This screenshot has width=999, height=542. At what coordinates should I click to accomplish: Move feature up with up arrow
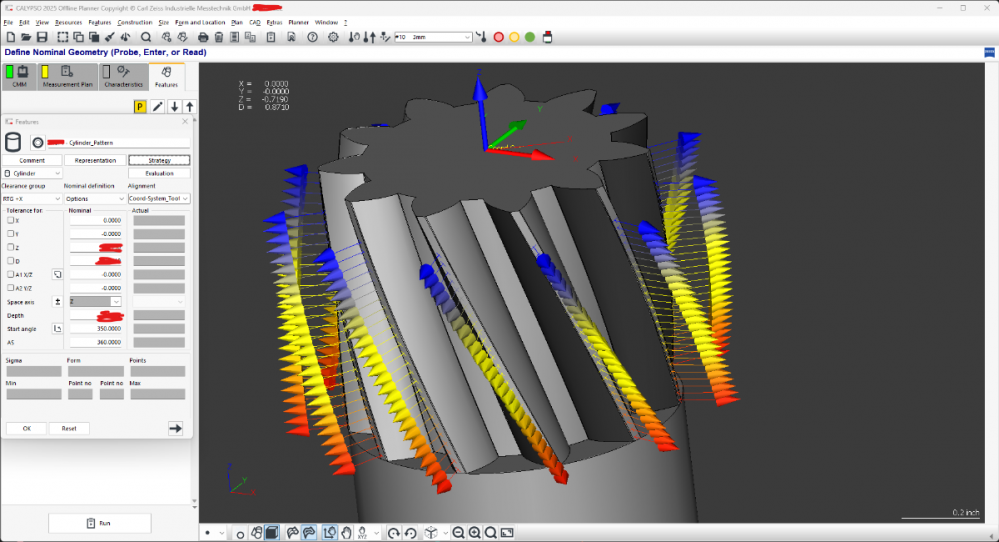(x=189, y=107)
